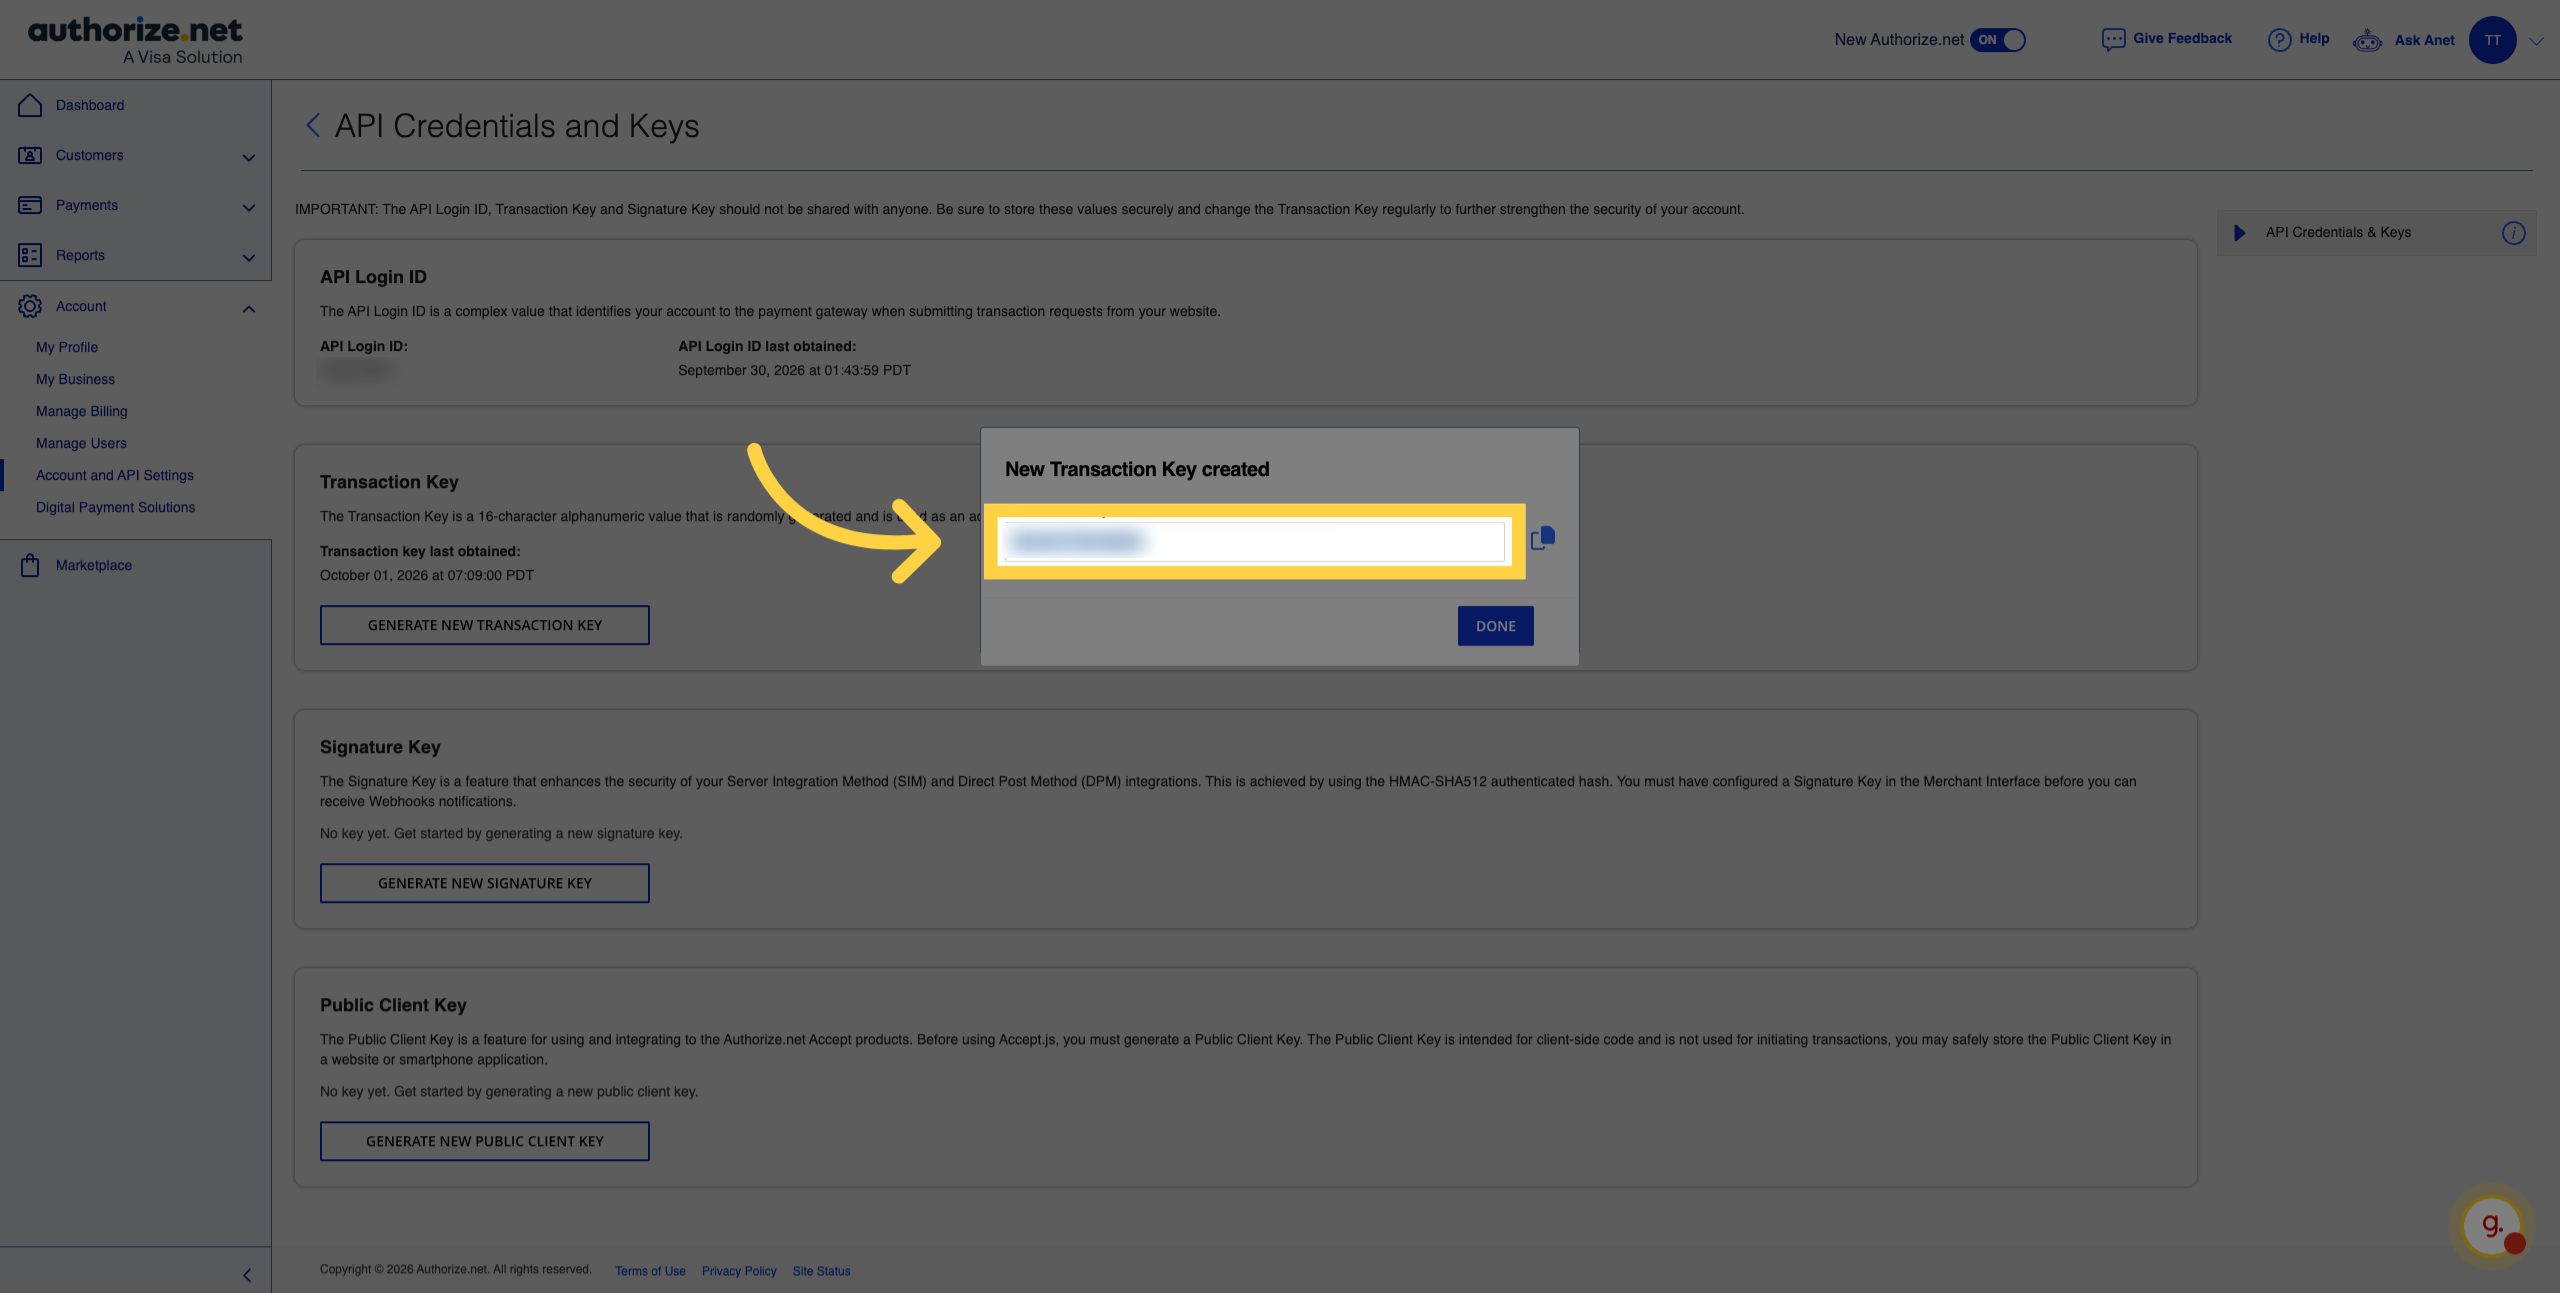Click the Grammarly floating widget icon
This screenshot has width=2560, height=1293.
point(2492,1226)
